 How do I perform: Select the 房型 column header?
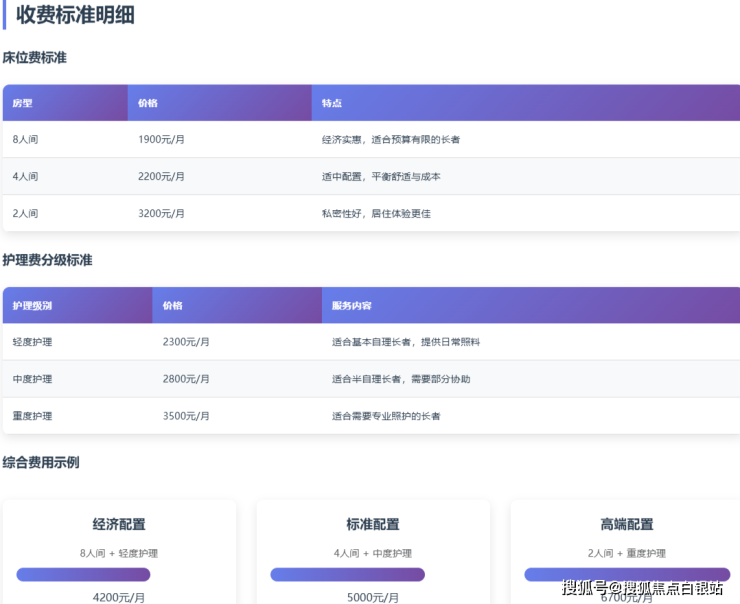pyautogui.click(x=23, y=103)
